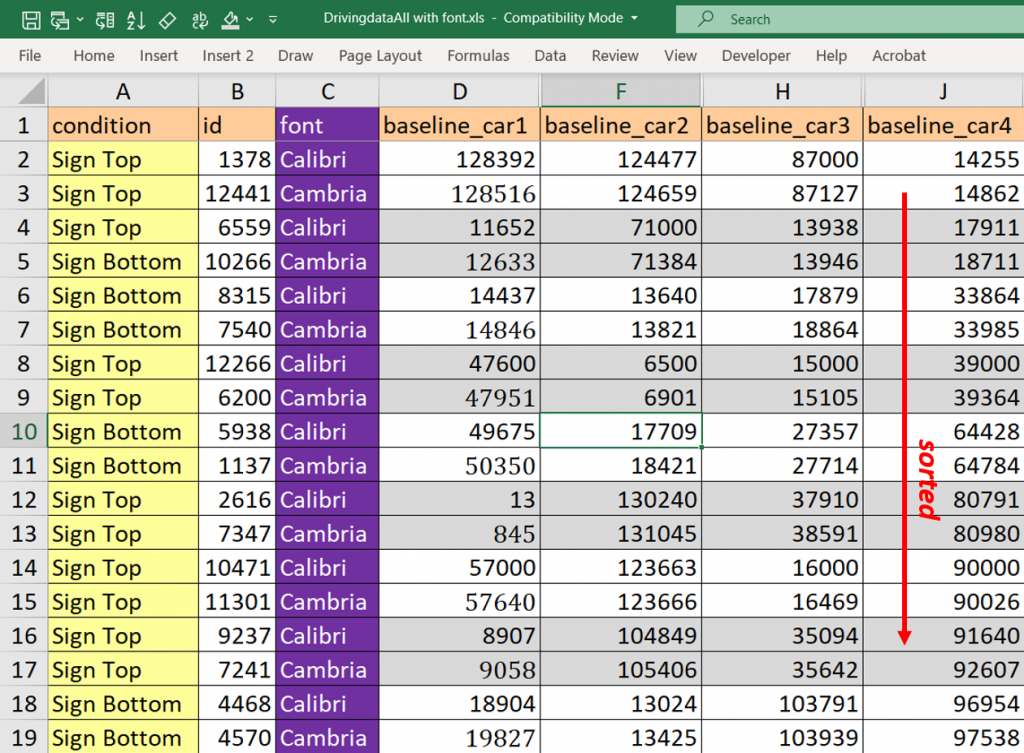The height and width of the screenshot is (753, 1024).
Task: Select column B header
Action: (x=237, y=91)
